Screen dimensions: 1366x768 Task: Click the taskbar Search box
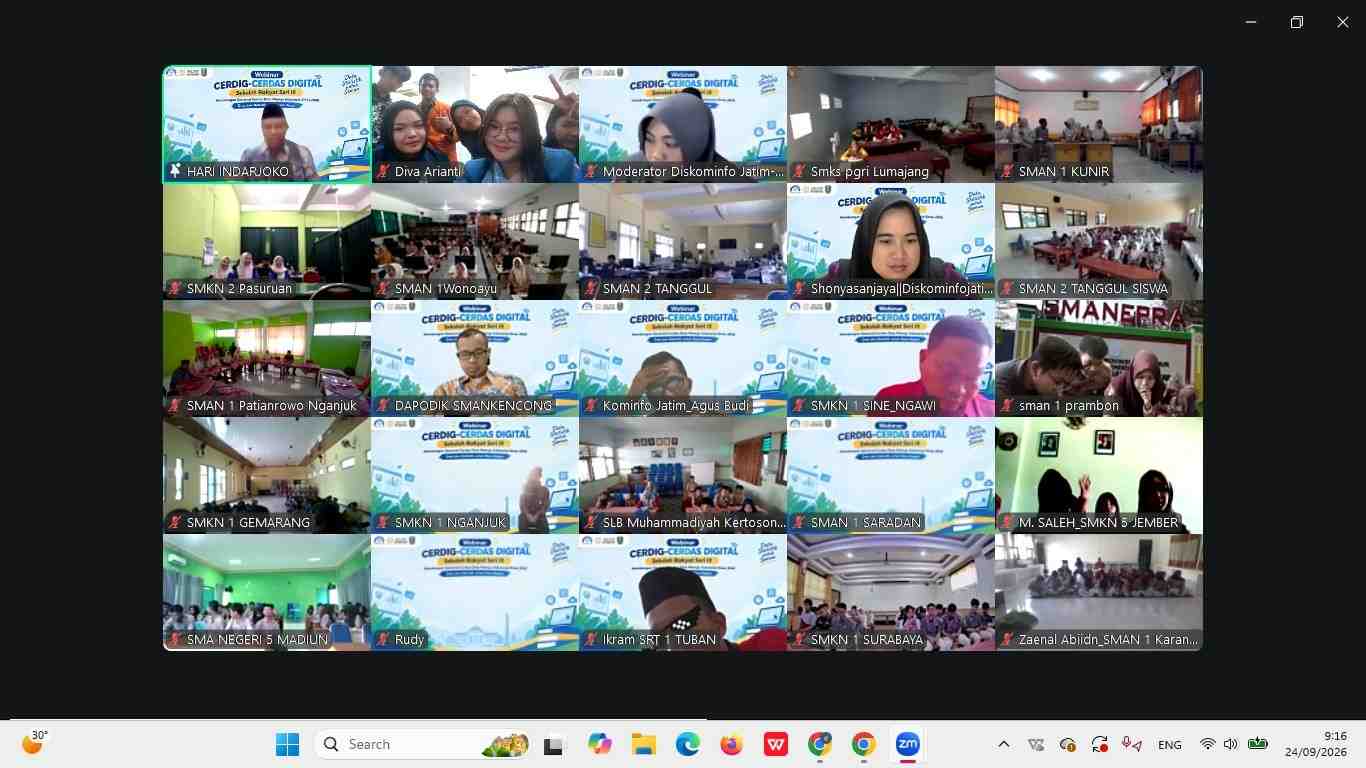tap(422, 744)
